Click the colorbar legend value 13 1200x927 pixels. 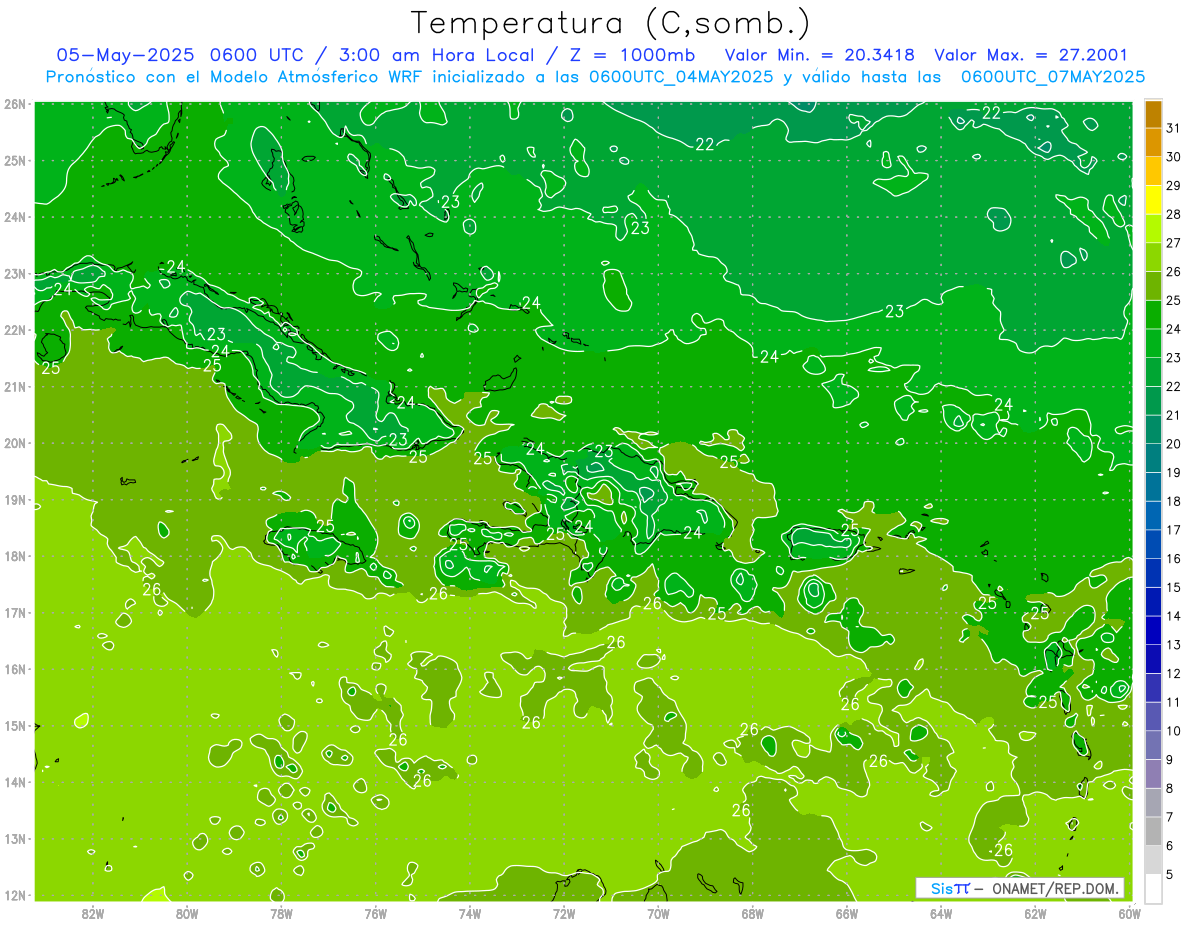click(1173, 644)
